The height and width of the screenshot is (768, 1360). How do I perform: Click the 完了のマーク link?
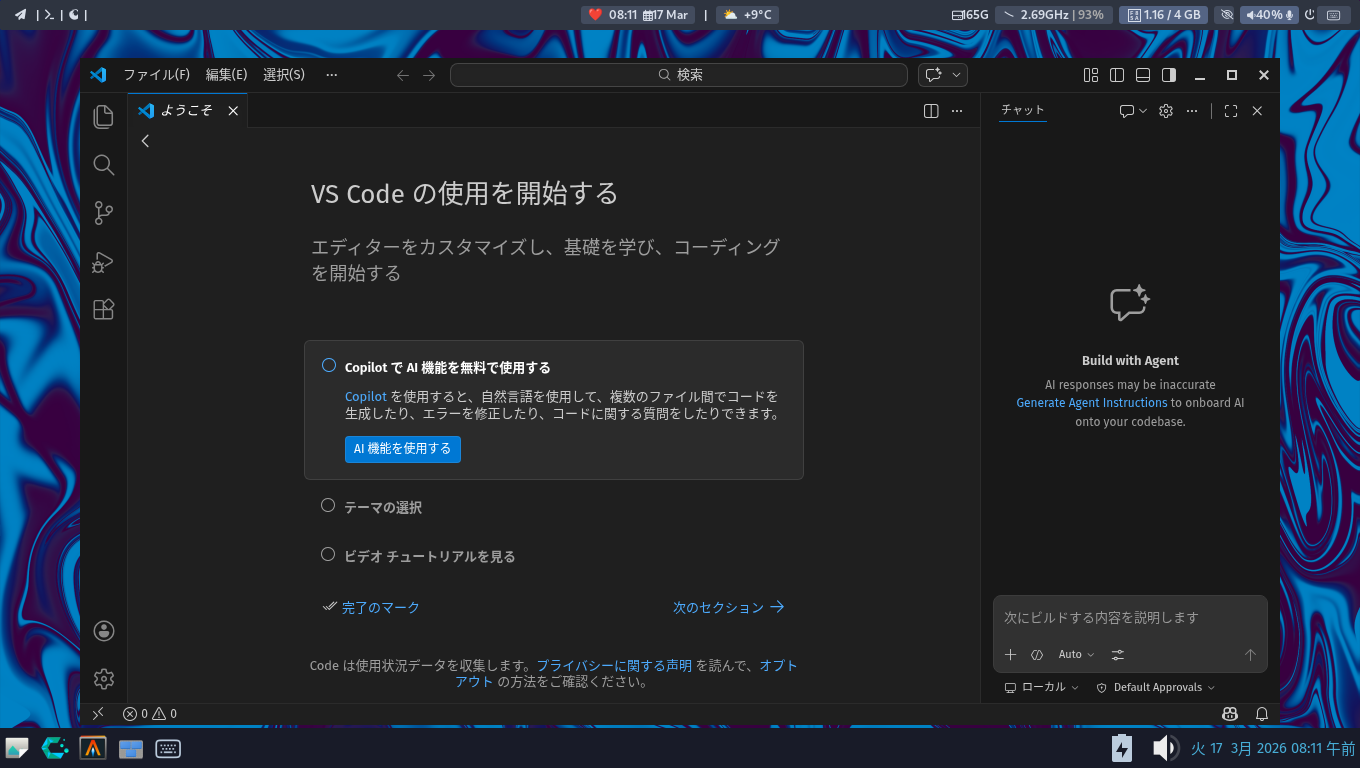point(371,607)
